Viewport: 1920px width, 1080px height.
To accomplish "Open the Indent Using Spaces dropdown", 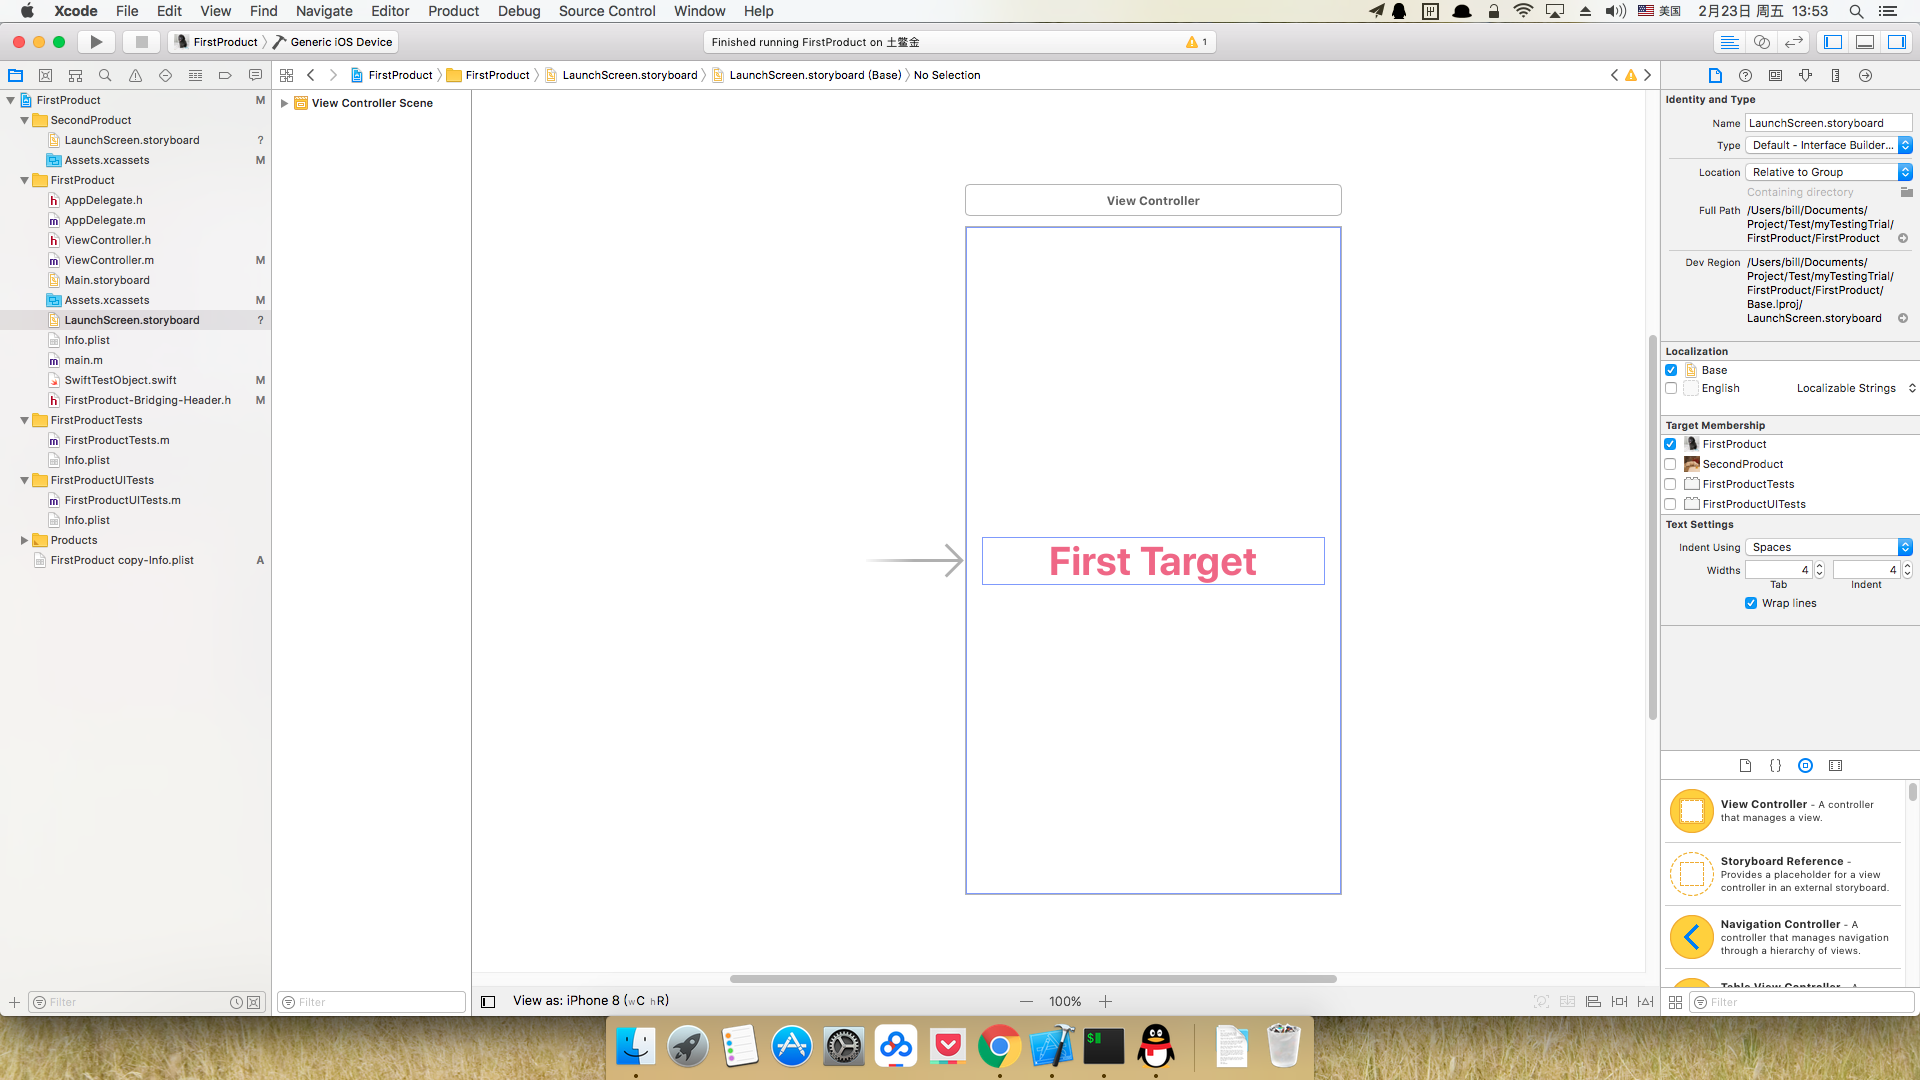I will point(1828,547).
